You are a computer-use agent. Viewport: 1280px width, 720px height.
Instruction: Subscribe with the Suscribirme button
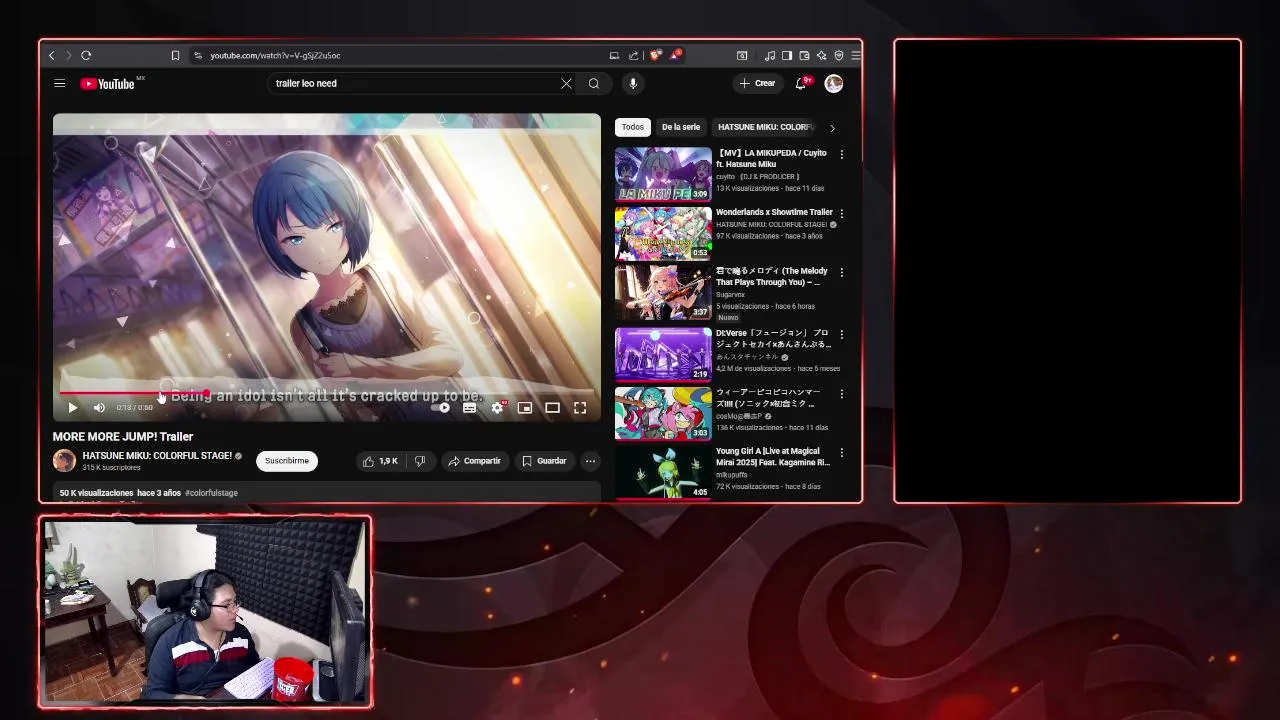(x=287, y=461)
